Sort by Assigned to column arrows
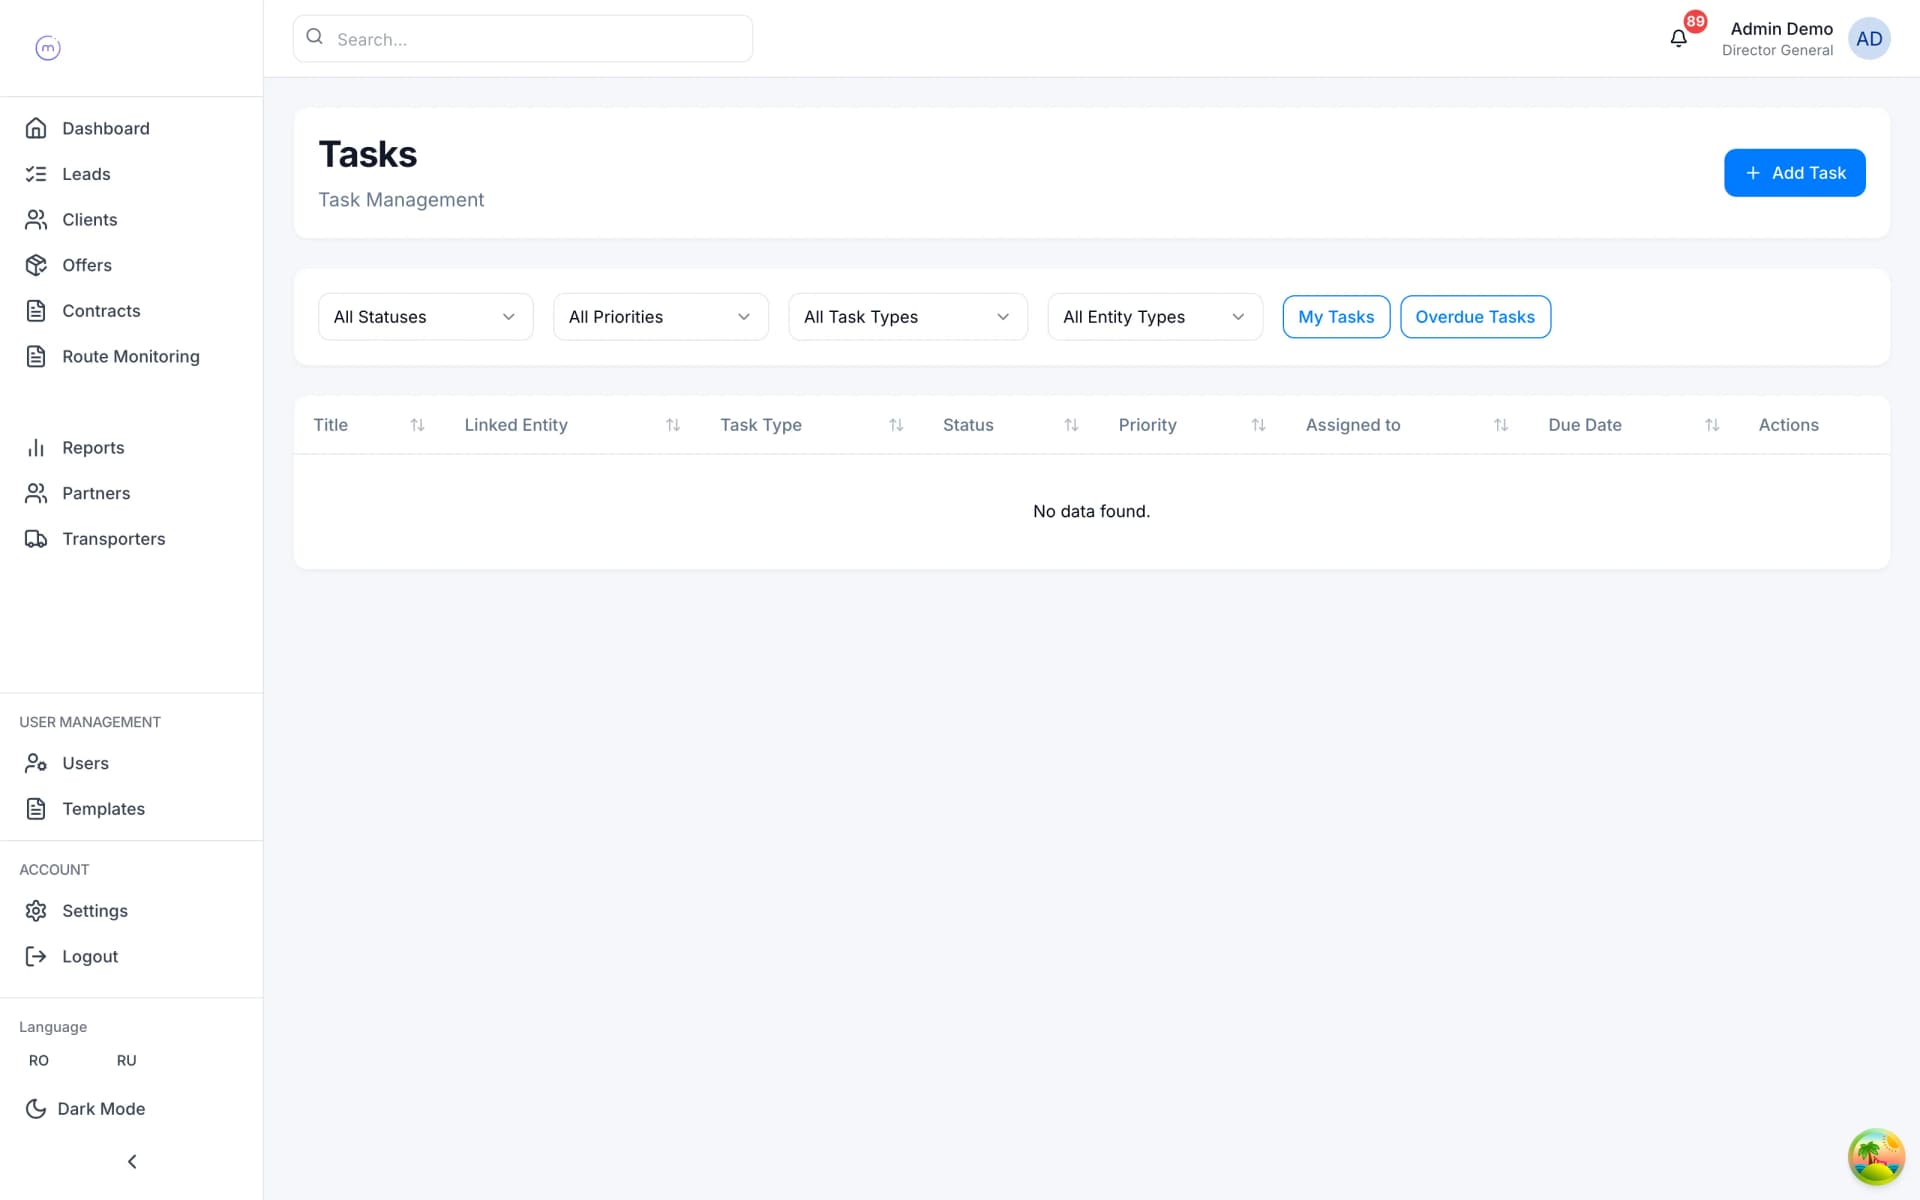The height and width of the screenshot is (1200, 1920). click(x=1501, y=425)
